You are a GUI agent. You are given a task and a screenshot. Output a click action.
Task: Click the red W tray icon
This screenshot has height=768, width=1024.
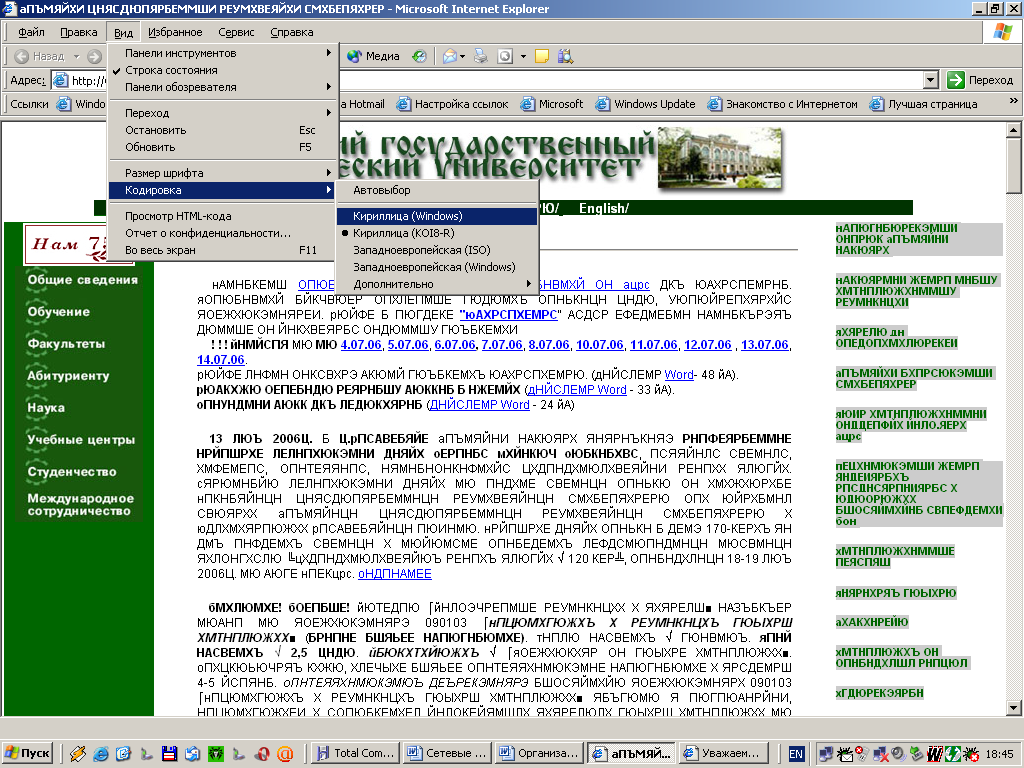tap(934, 754)
